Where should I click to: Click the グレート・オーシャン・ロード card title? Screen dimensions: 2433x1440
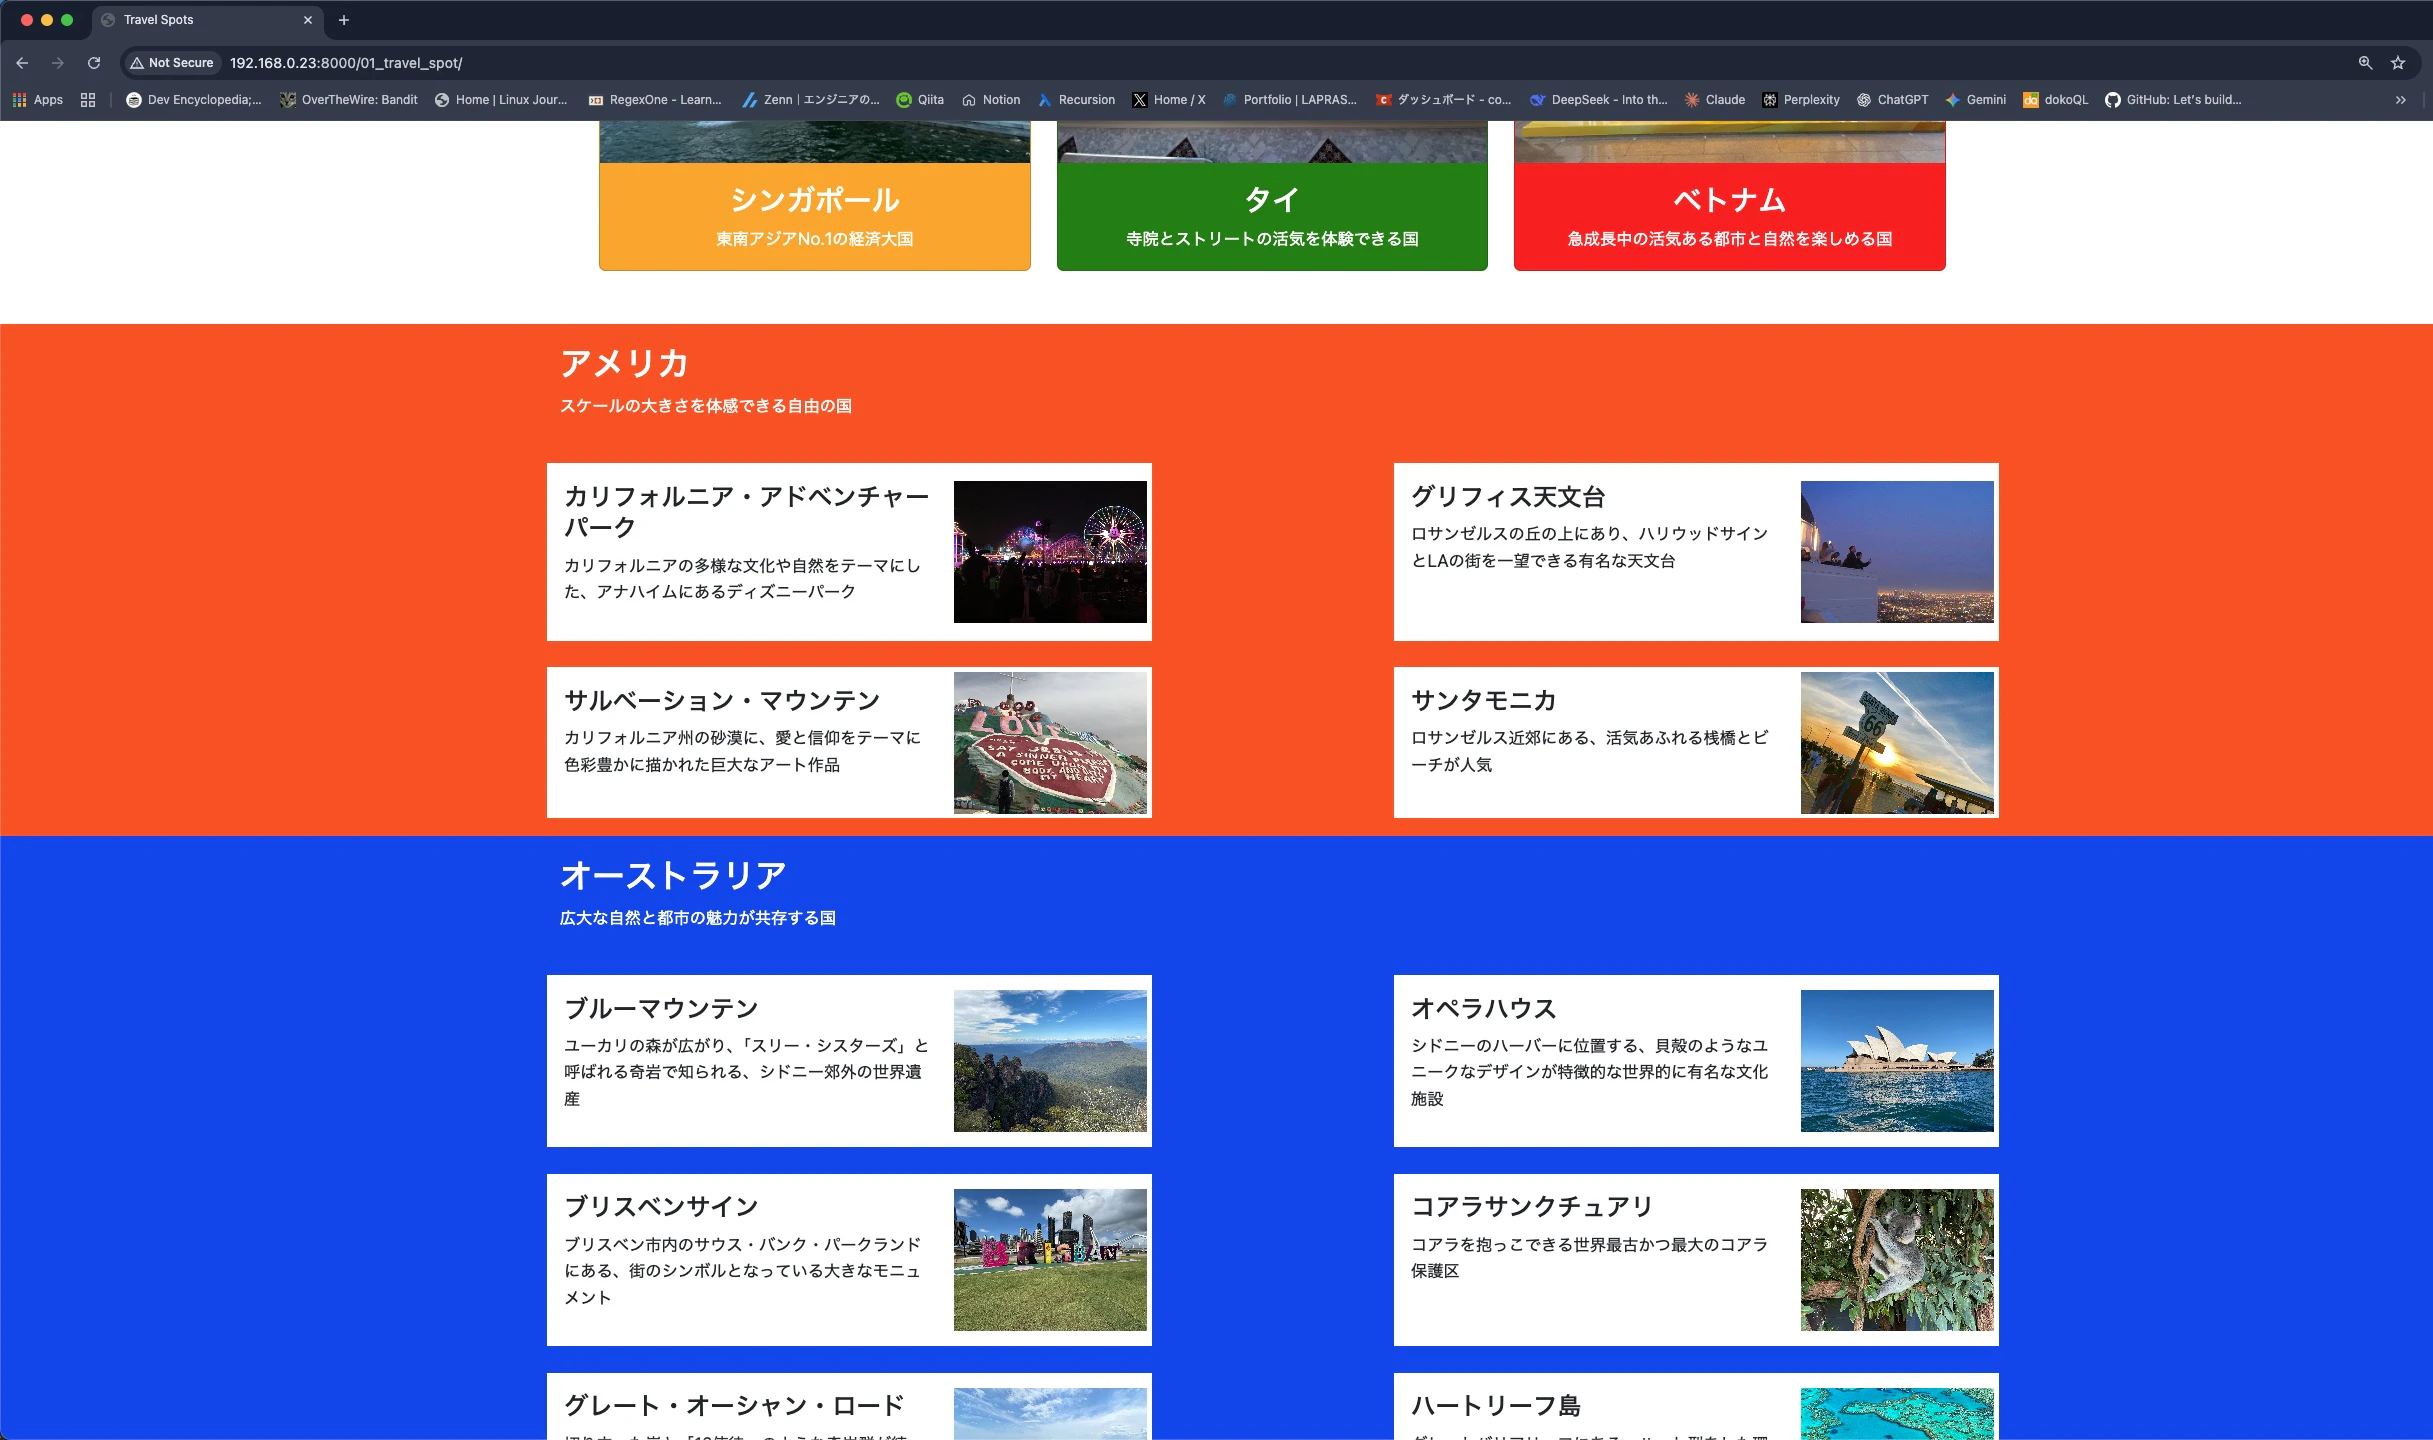(x=734, y=1405)
